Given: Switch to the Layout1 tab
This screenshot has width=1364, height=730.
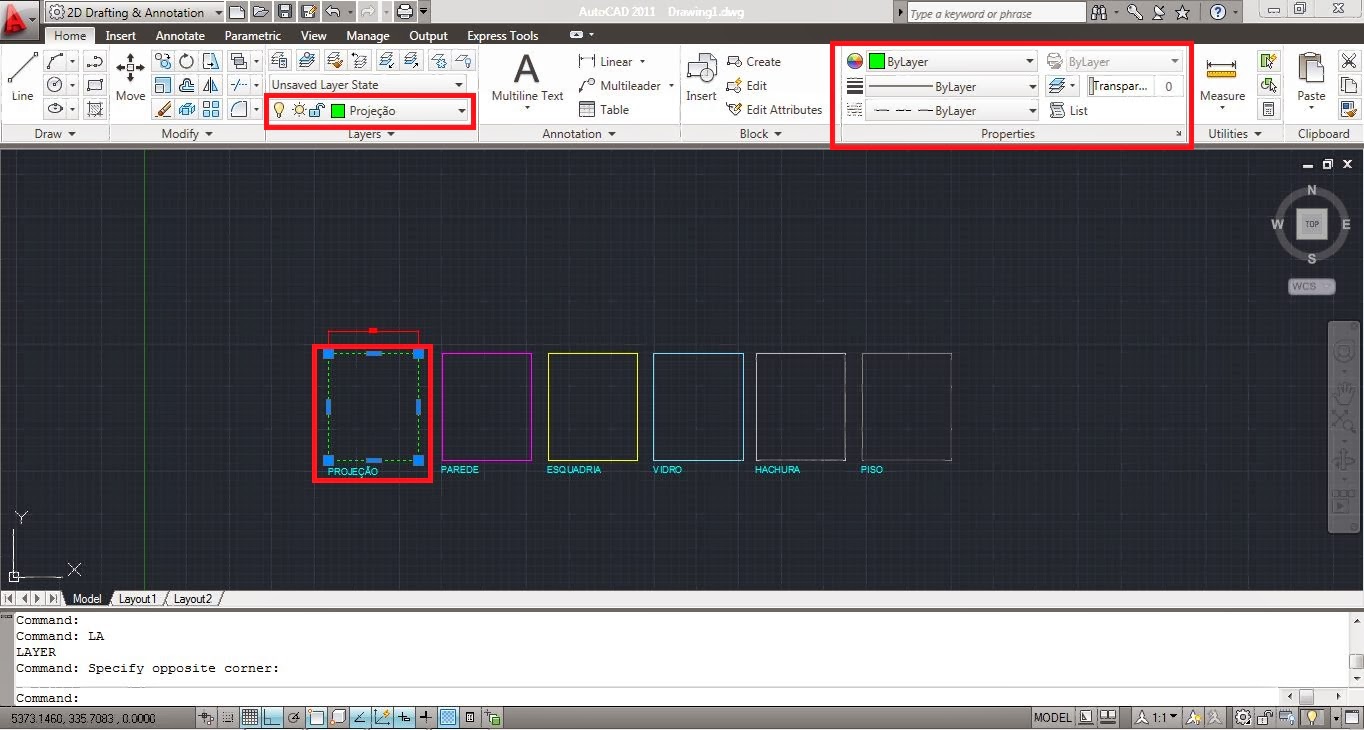Looking at the screenshot, I should click(137, 598).
